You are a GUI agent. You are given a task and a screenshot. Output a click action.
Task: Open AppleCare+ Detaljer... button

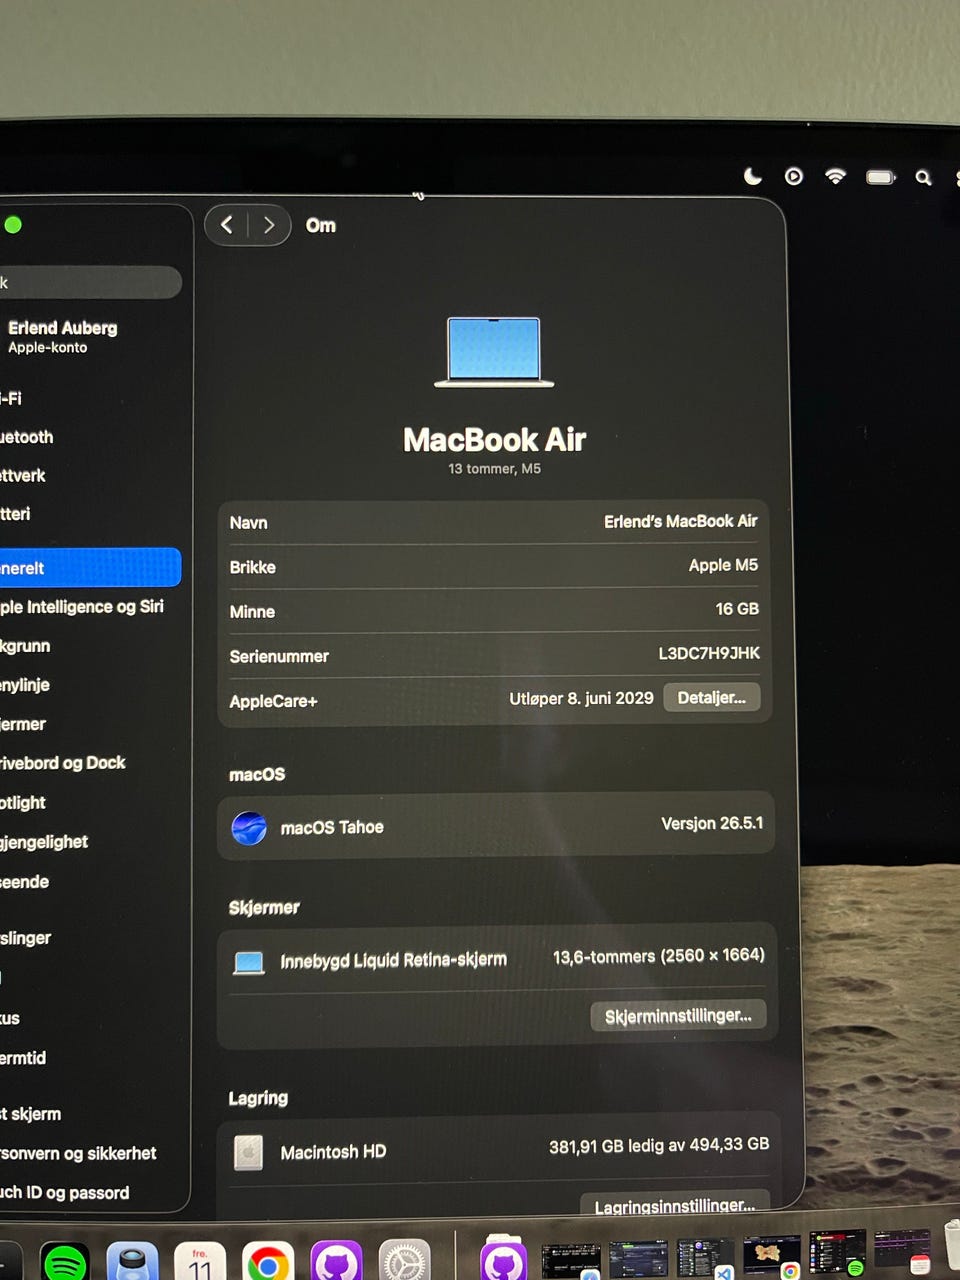coord(711,698)
